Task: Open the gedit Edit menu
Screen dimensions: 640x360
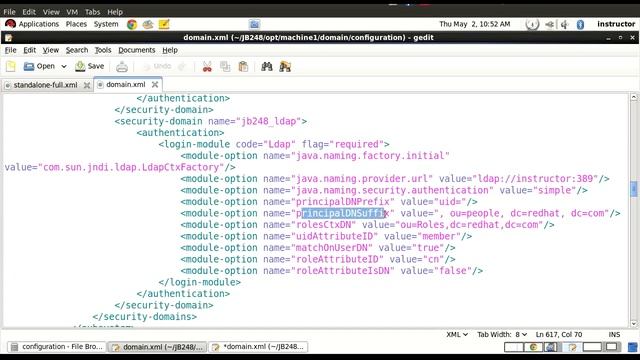Action: (29, 50)
